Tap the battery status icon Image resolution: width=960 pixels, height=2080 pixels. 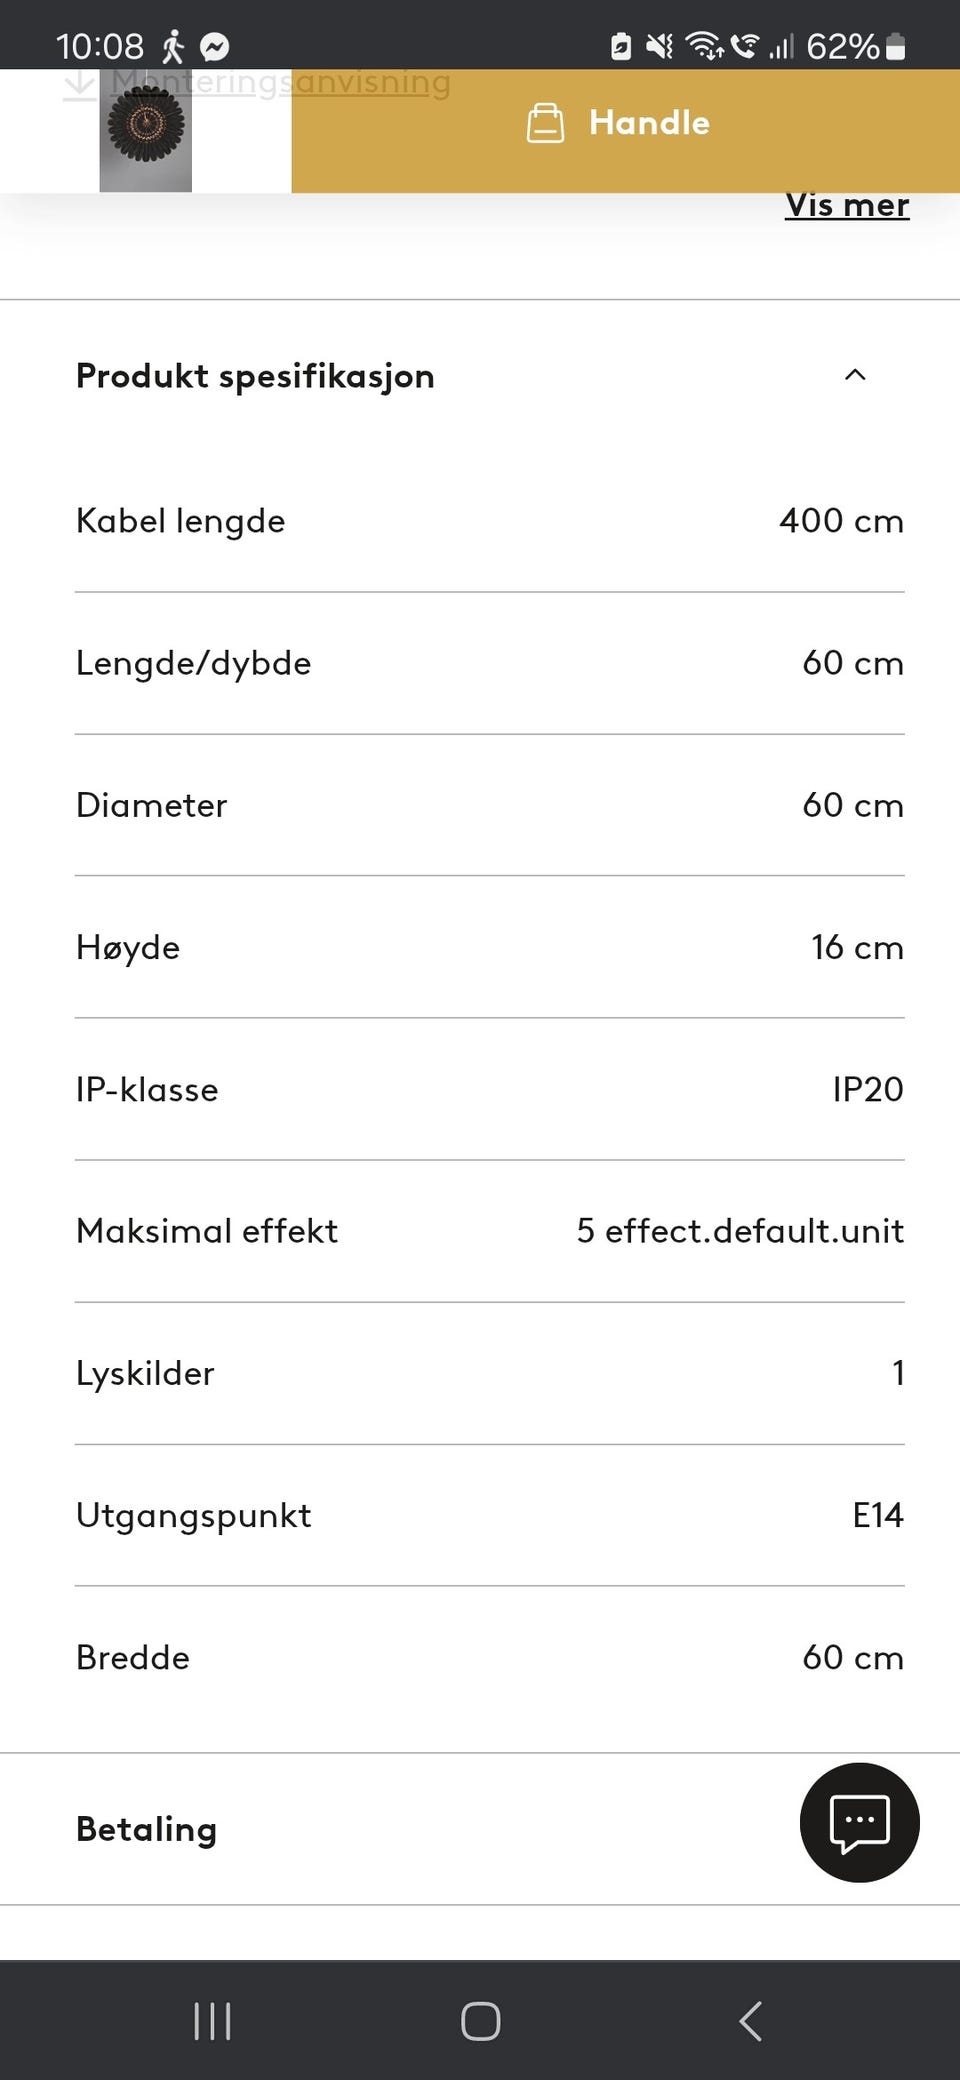click(x=895, y=46)
